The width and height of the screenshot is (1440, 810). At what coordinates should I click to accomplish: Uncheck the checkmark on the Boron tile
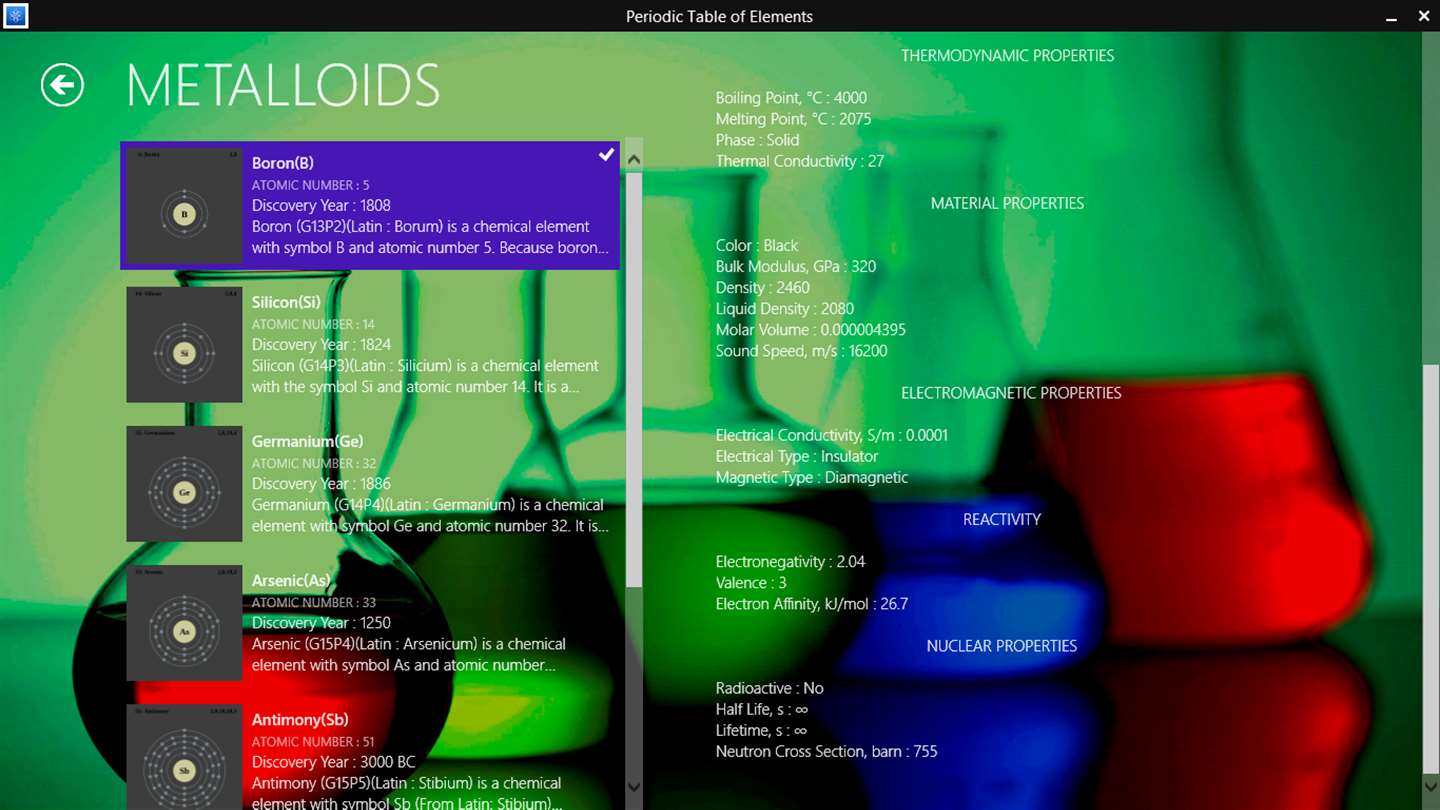point(606,155)
